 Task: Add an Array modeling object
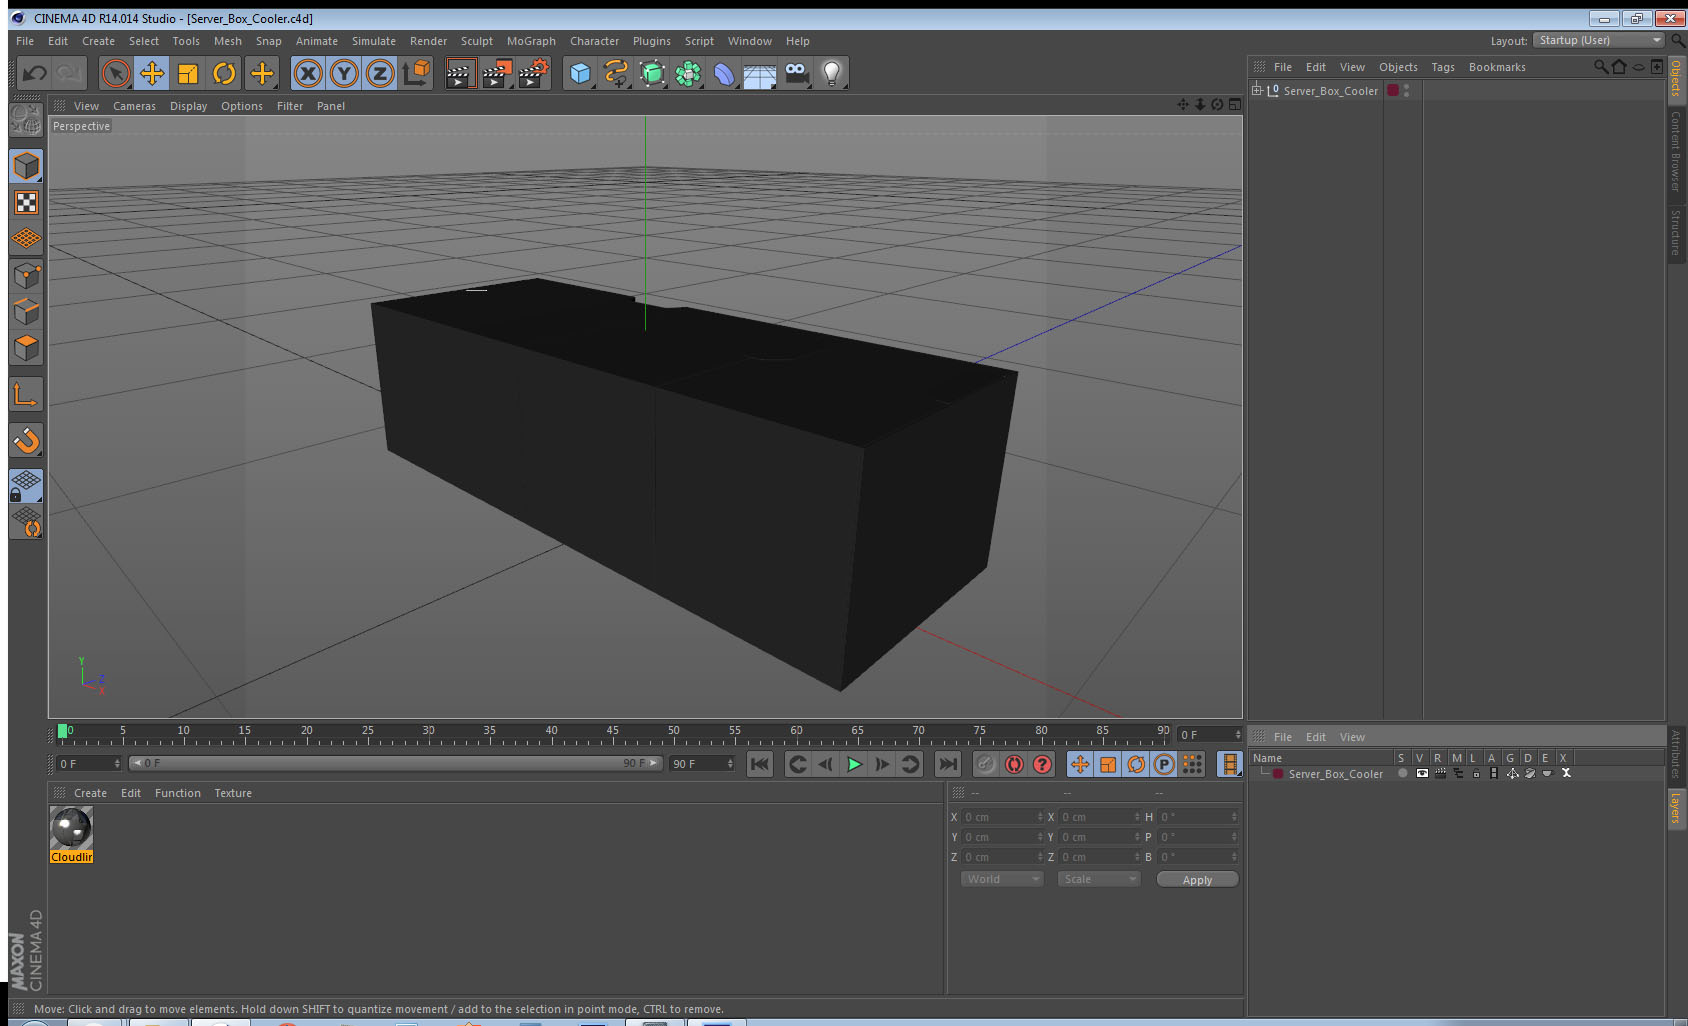(x=688, y=73)
